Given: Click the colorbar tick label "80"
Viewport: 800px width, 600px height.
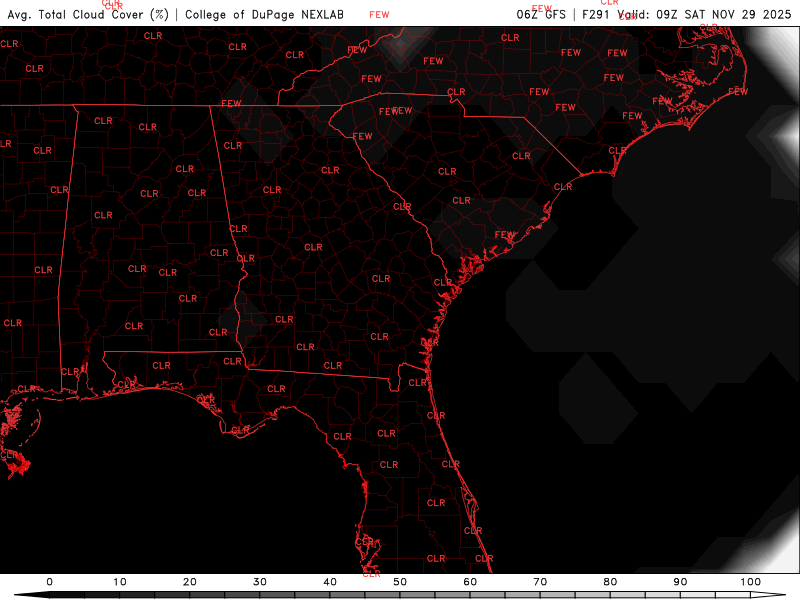Looking at the screenshot, I should [x=610, y=582].
